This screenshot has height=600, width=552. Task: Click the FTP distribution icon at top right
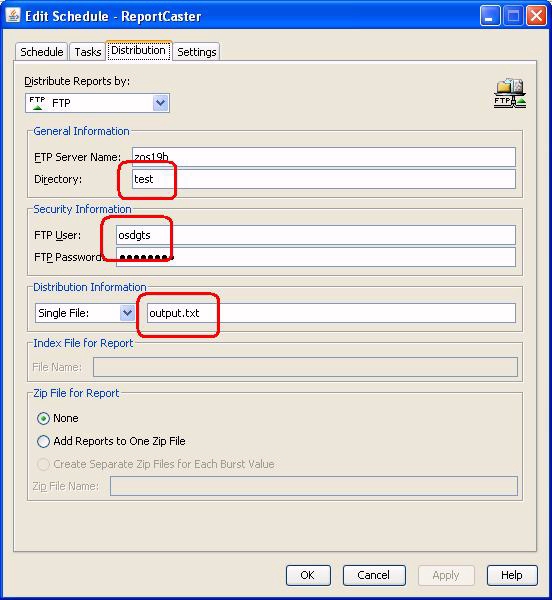510,94
